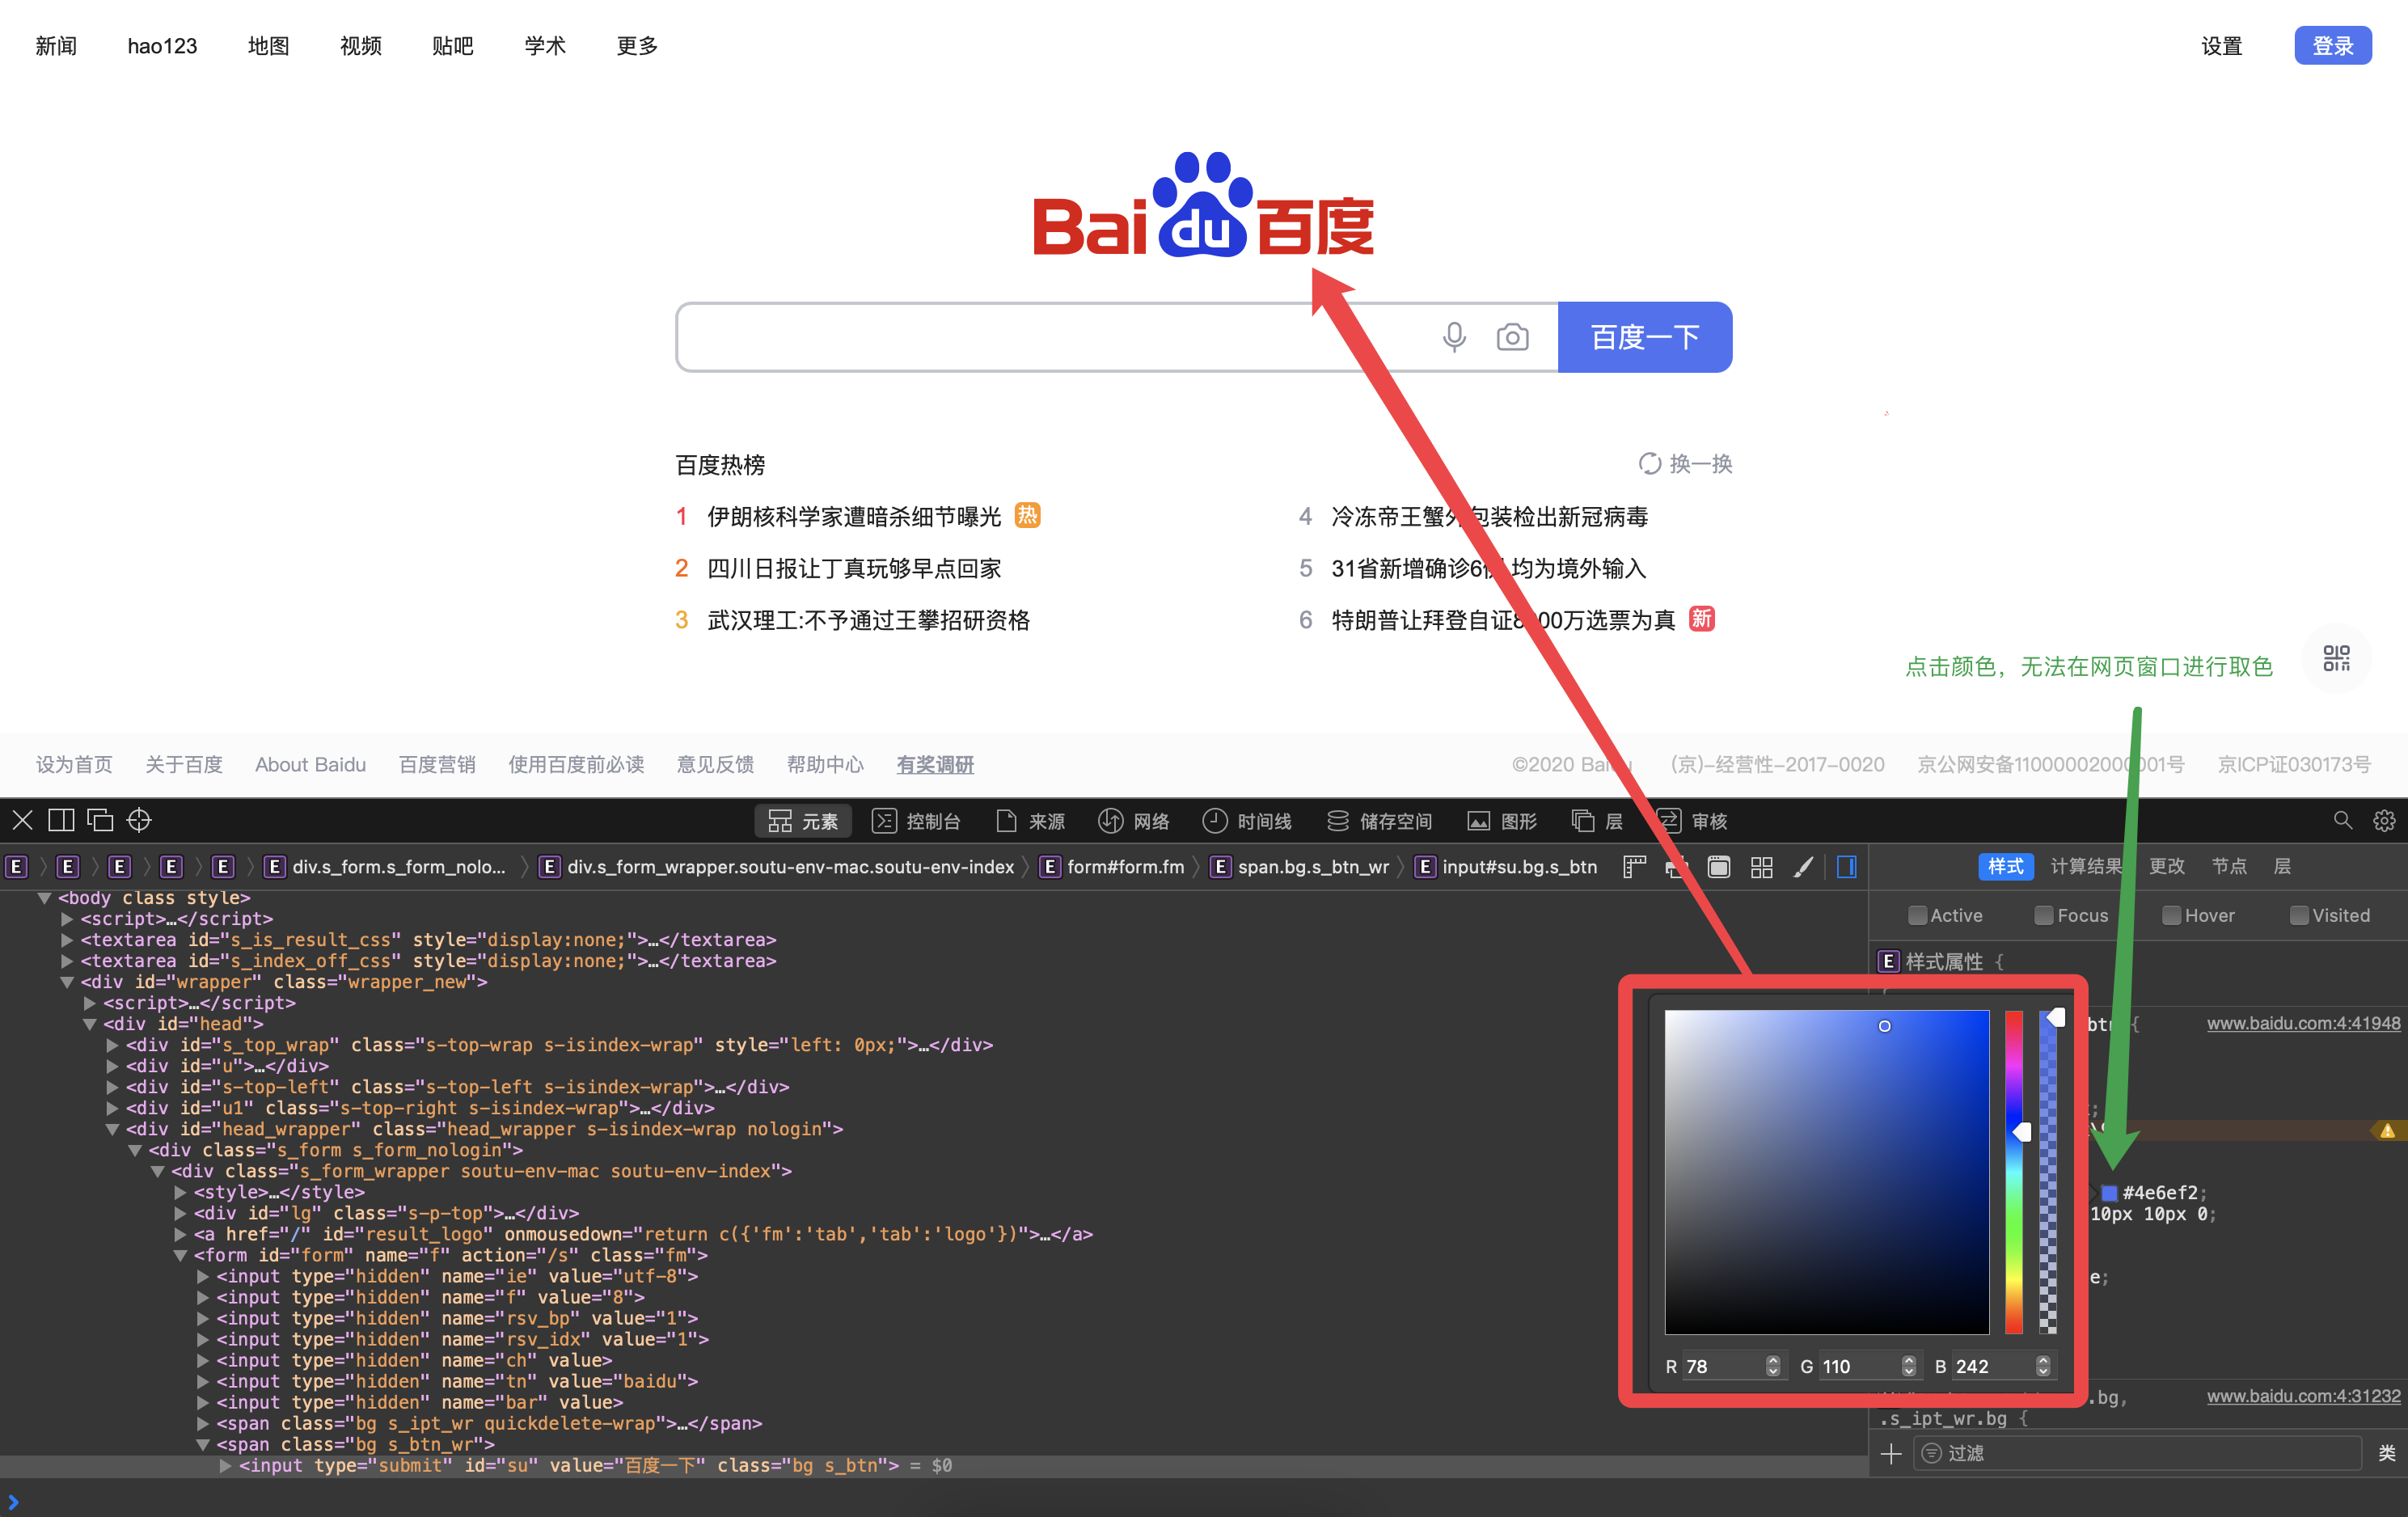Image resolution: width=2408 pixels, height=1517 pixels.
Task: Enable the Active pseudo-class checkbox
Action: click(1916, 915)
